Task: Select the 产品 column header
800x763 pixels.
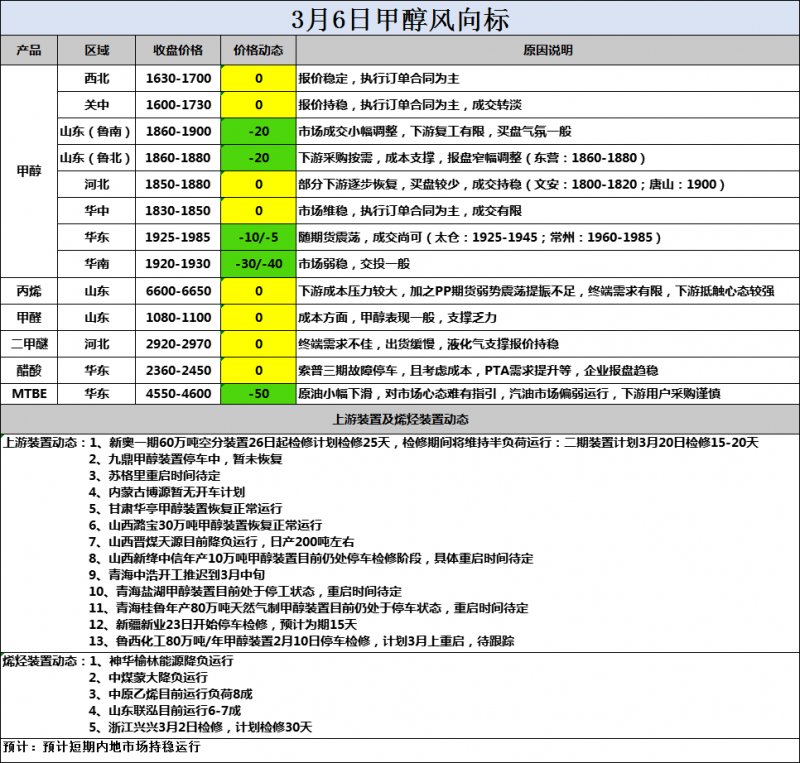Action: (x=29, y=50)
